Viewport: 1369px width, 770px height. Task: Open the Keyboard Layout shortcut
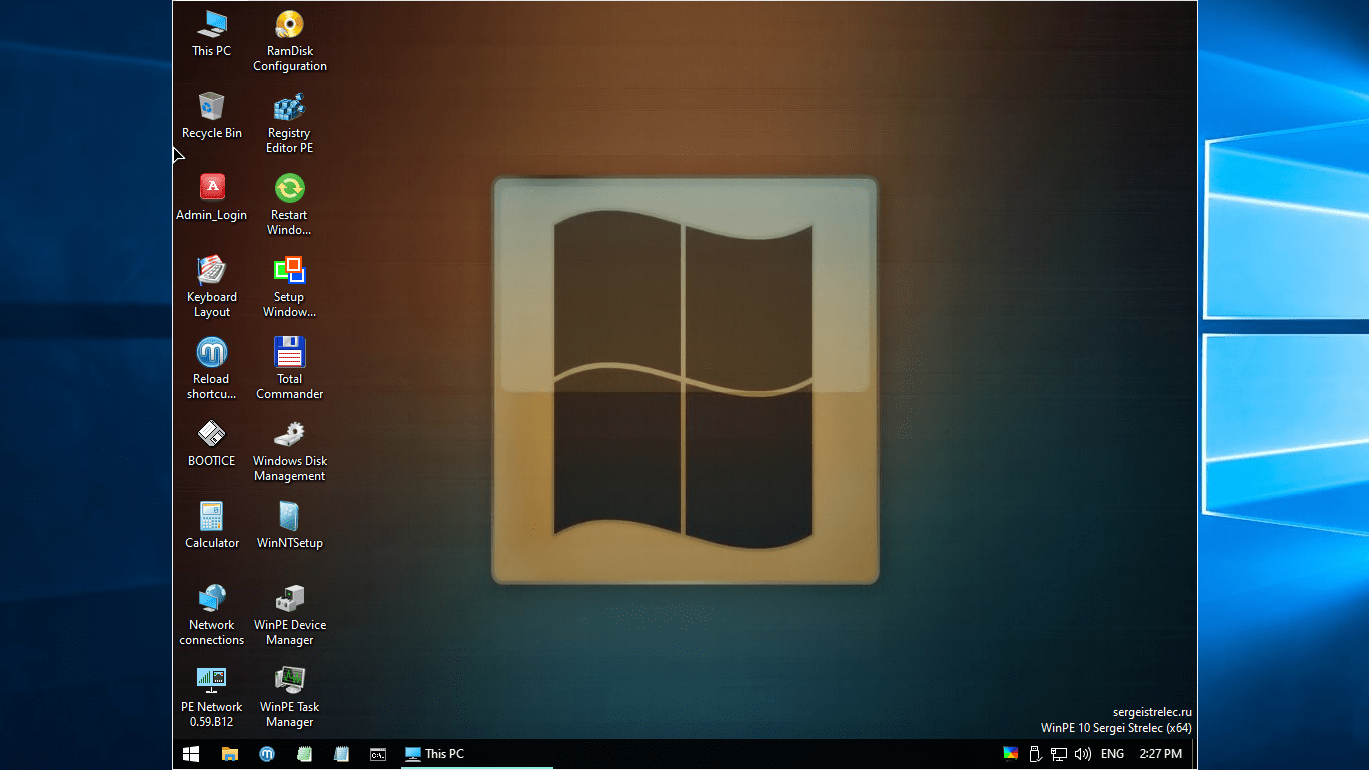(211, 287)
